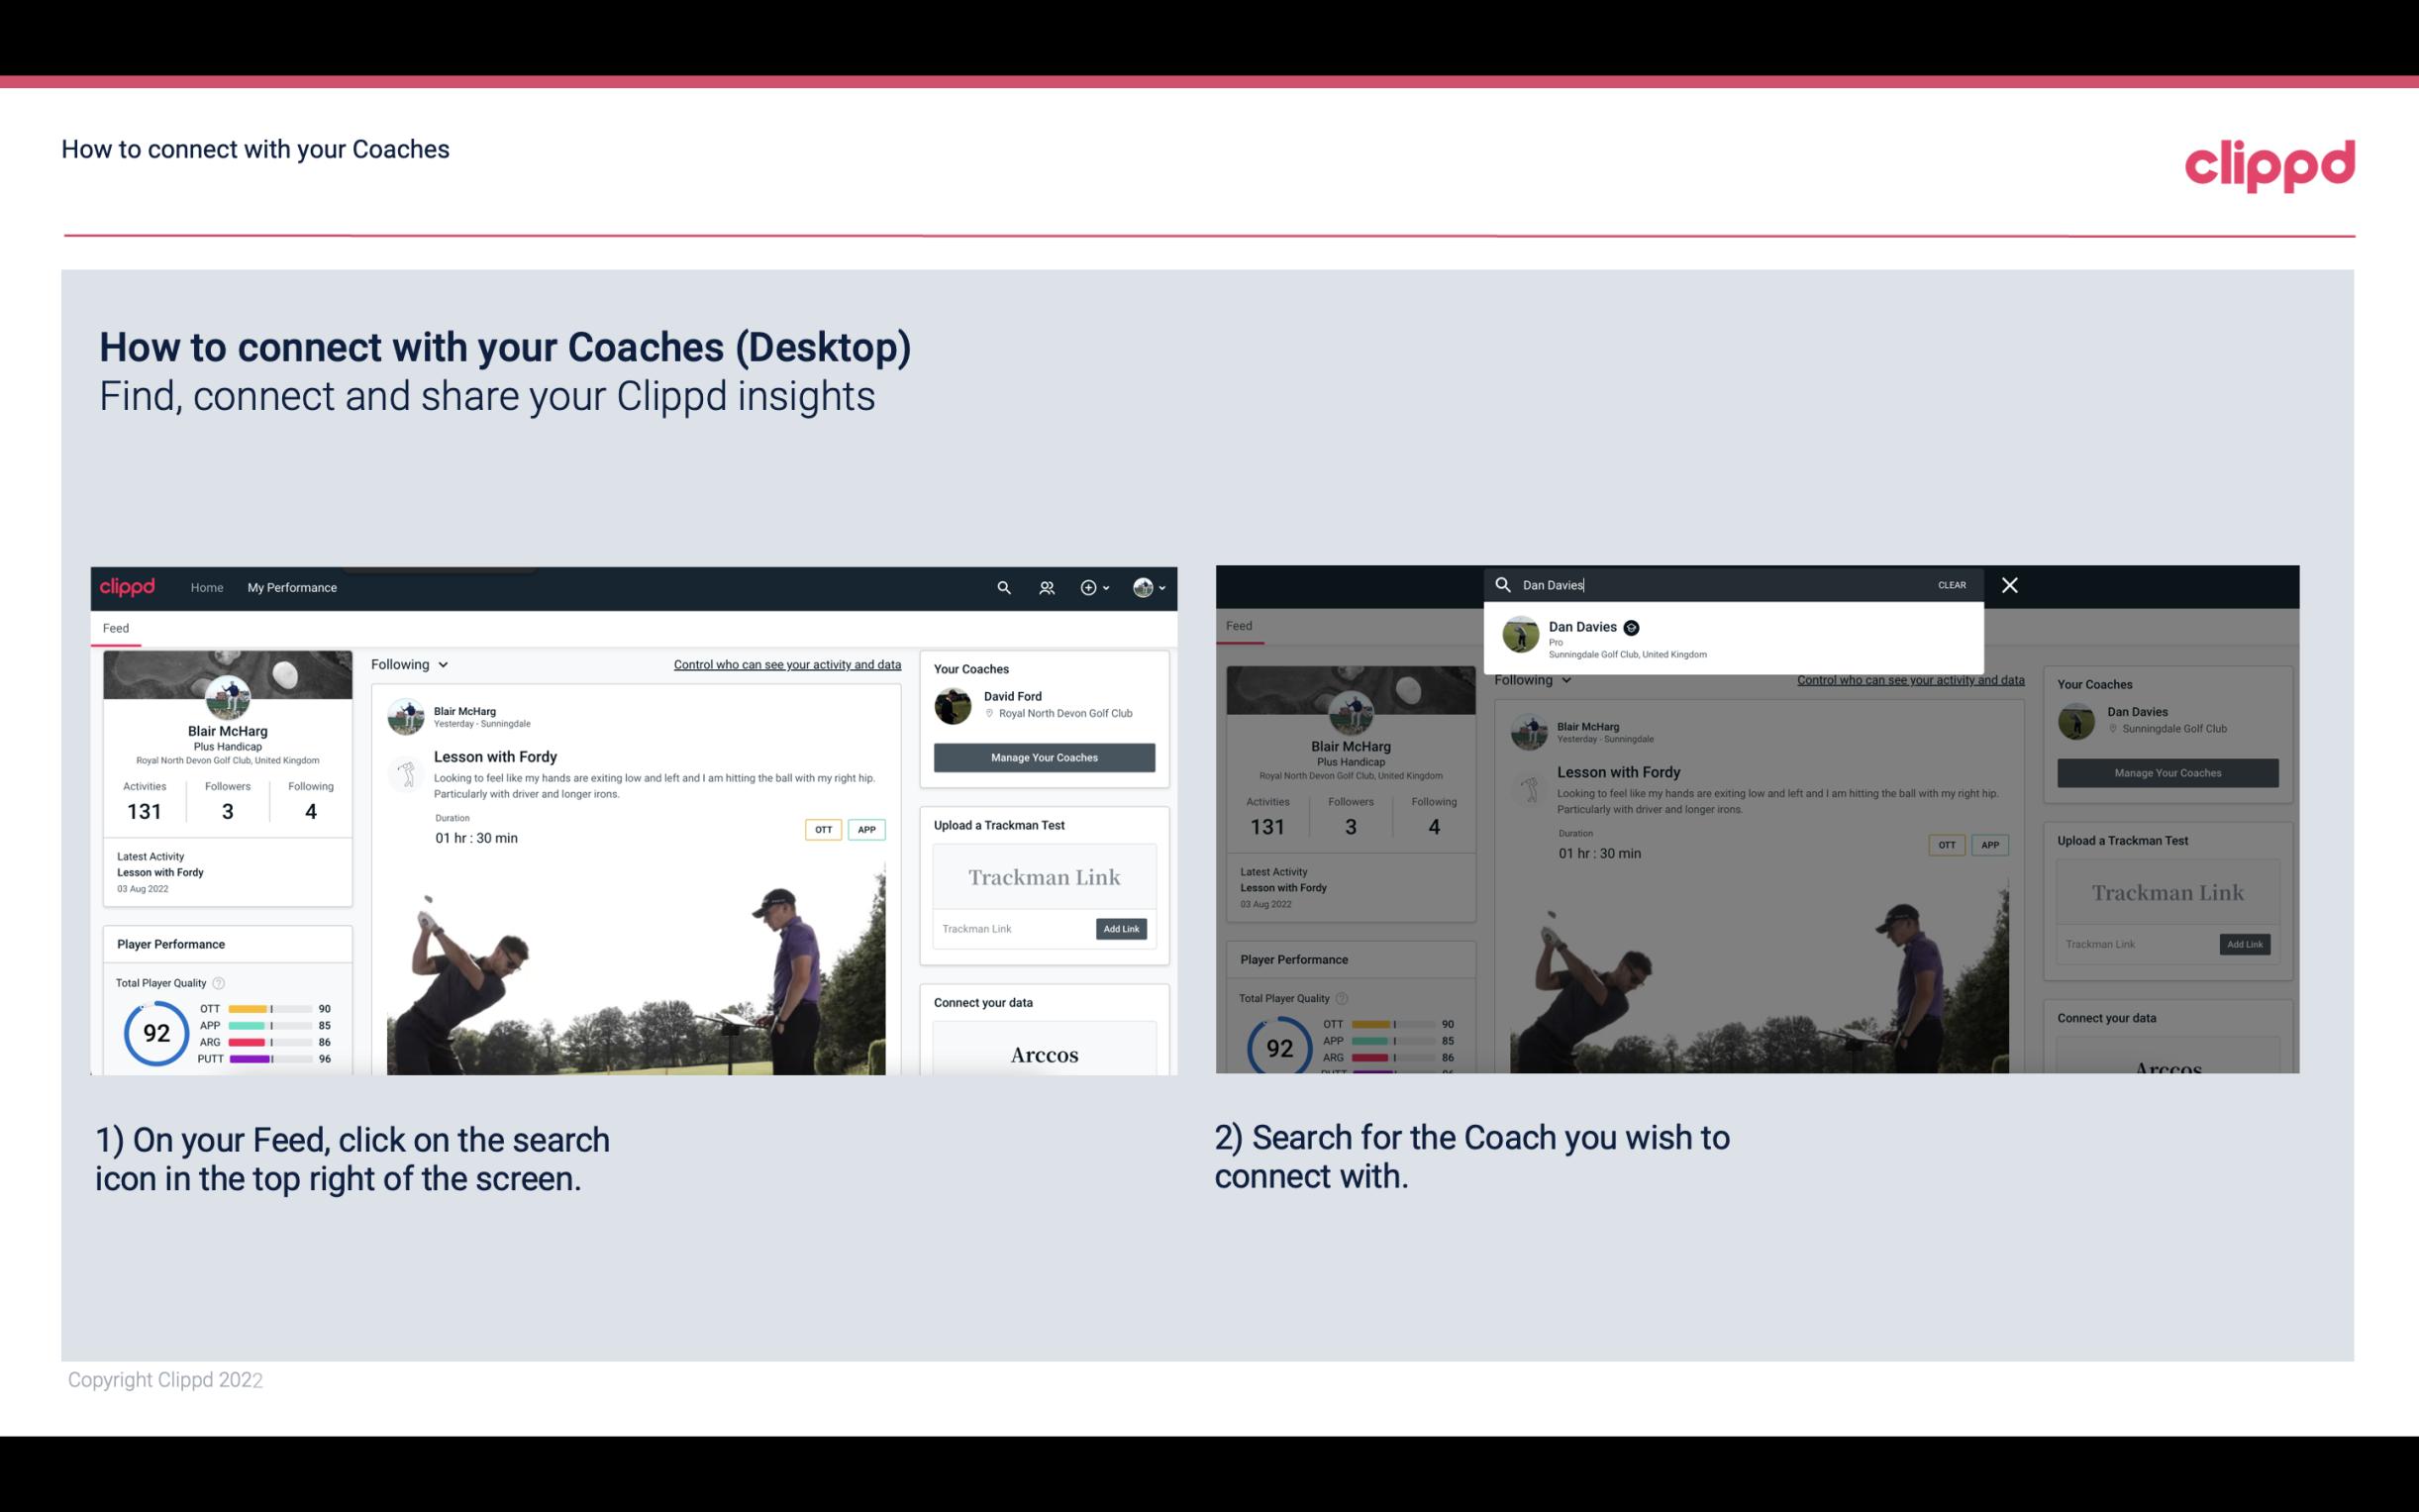This screenshot has width=2419, height=1512.
Task: Click the Add Link button for Trackman
Action: pos(1122,925)
